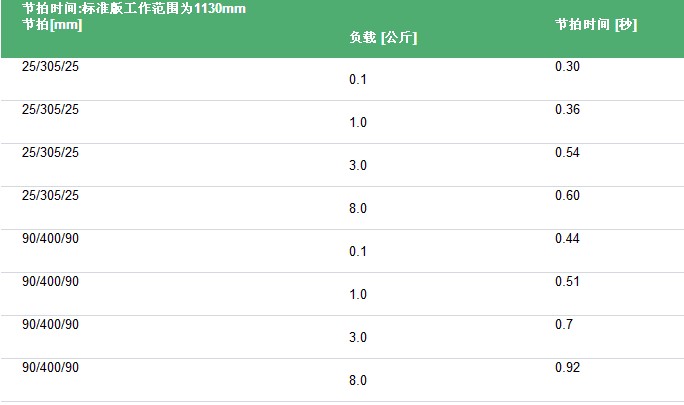684x405 pixels.
Task: Select the 0.92 cycle time value
Action: click(567, 367)
